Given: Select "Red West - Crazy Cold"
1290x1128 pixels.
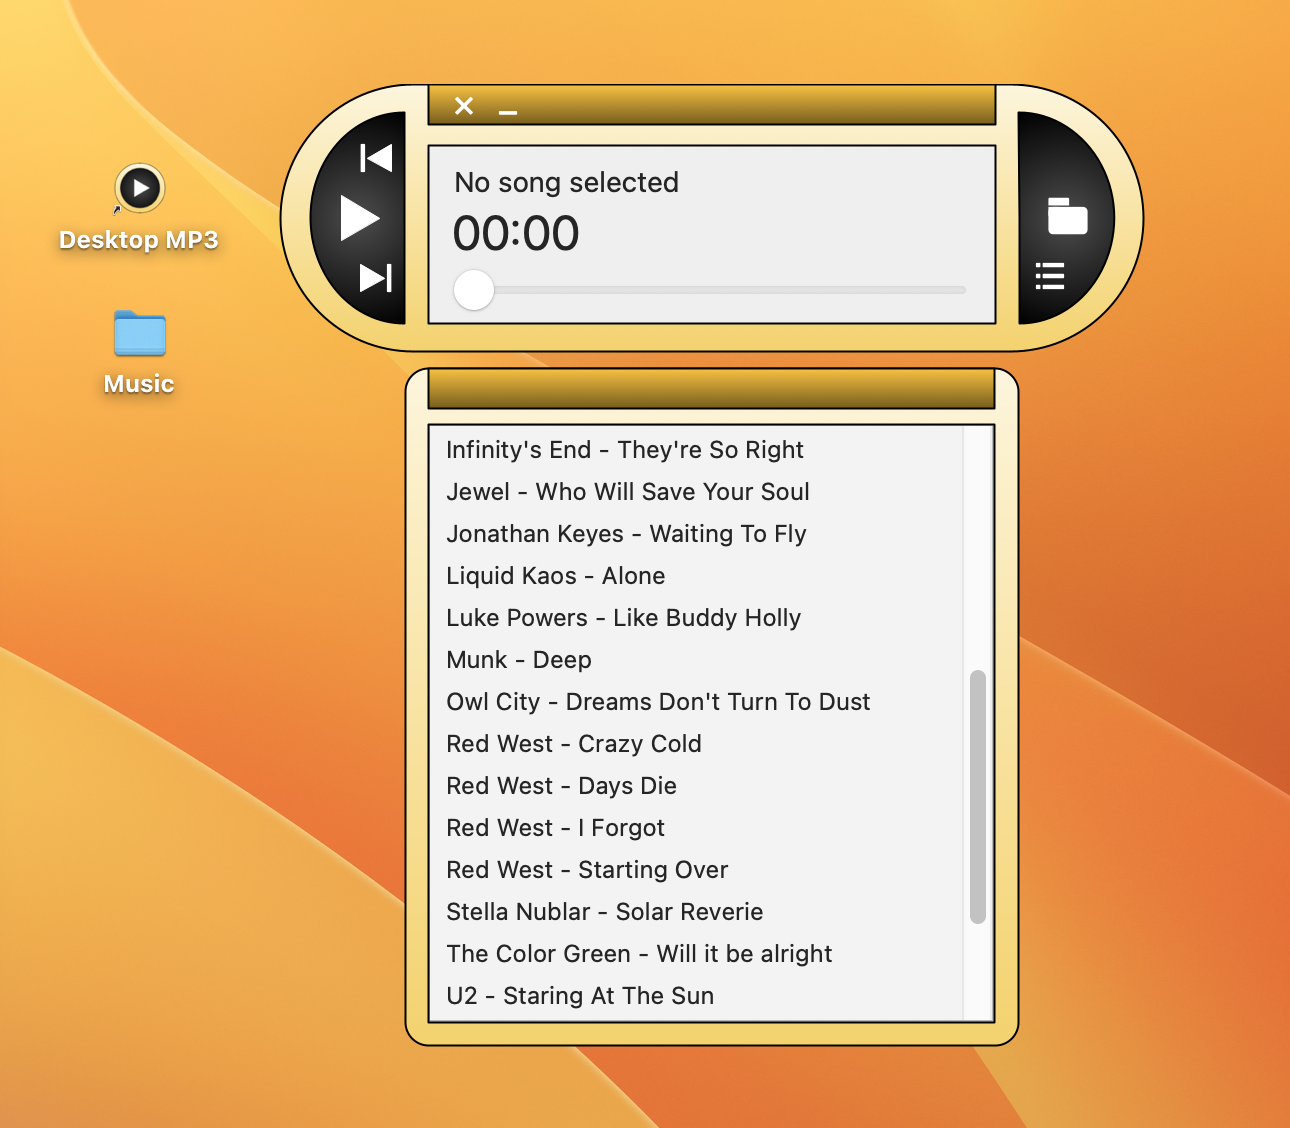Looking at the screenshot, I should [x=574, y=744].
